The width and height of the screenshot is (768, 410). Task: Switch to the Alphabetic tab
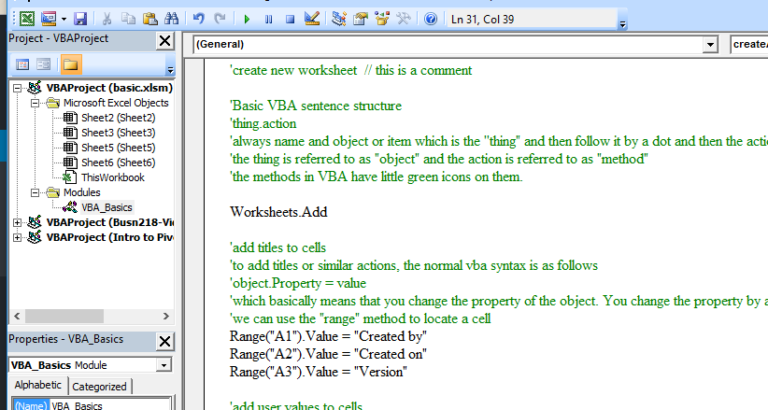click(38, 385)
